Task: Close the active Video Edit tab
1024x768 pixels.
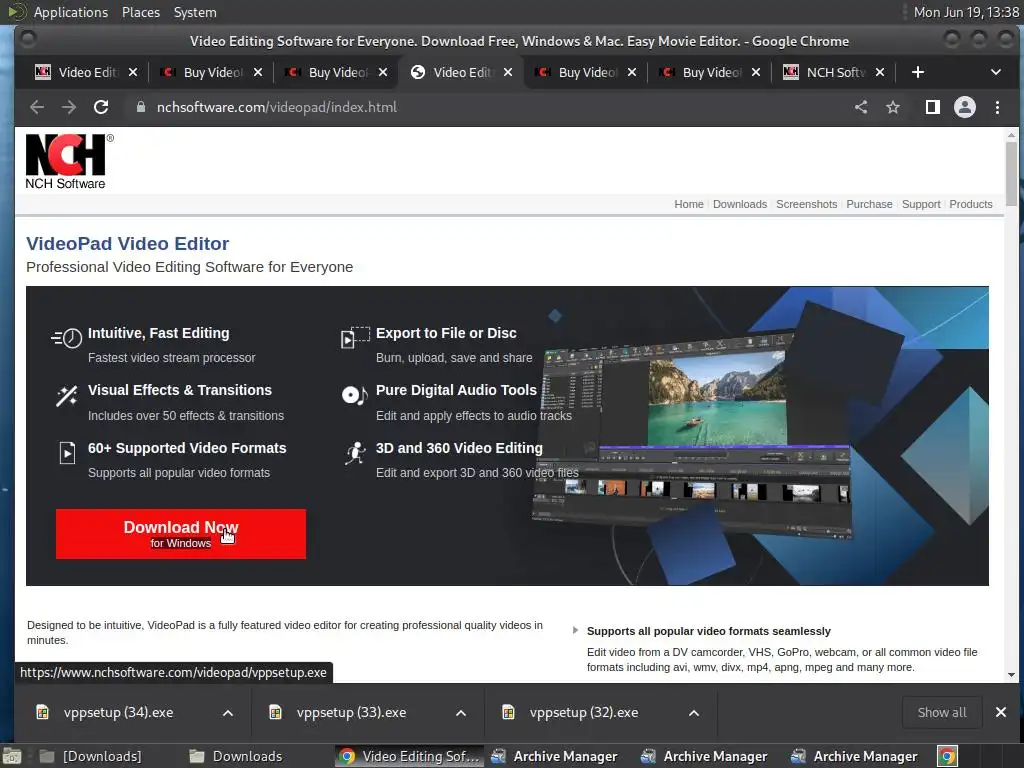Action: pos(508,72)
